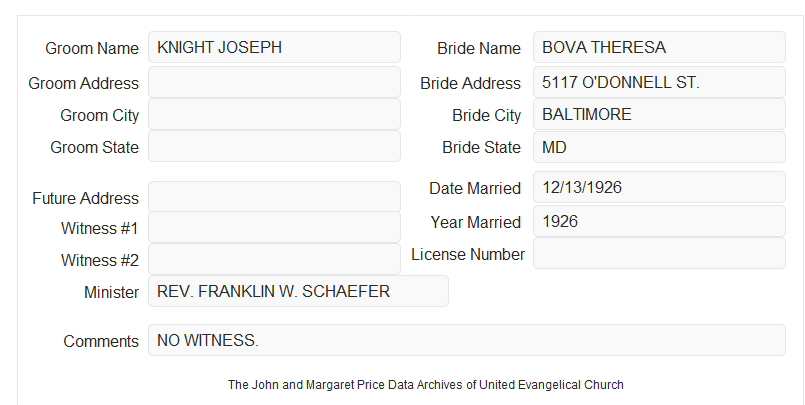805x405 pixels.
Task: Click the Price Data Archives footer text
Action: [x=426, y=385]
